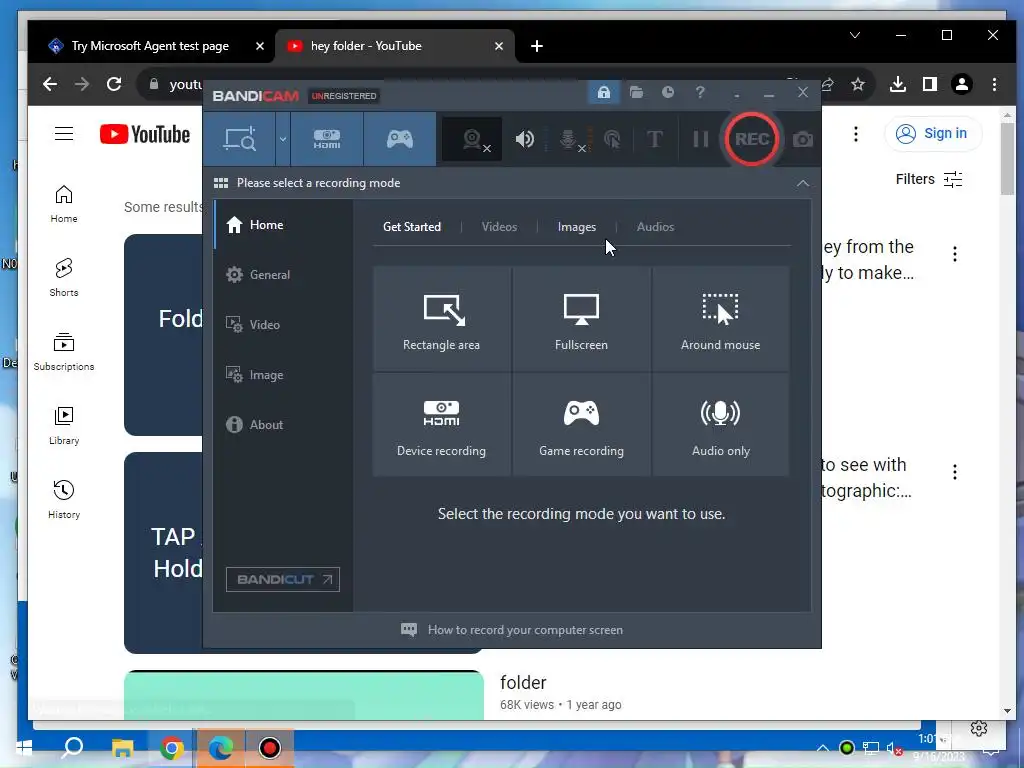
Task: Switch to 'Try Microsoft Agent test page' tab
Action: (x=150, y=46)
